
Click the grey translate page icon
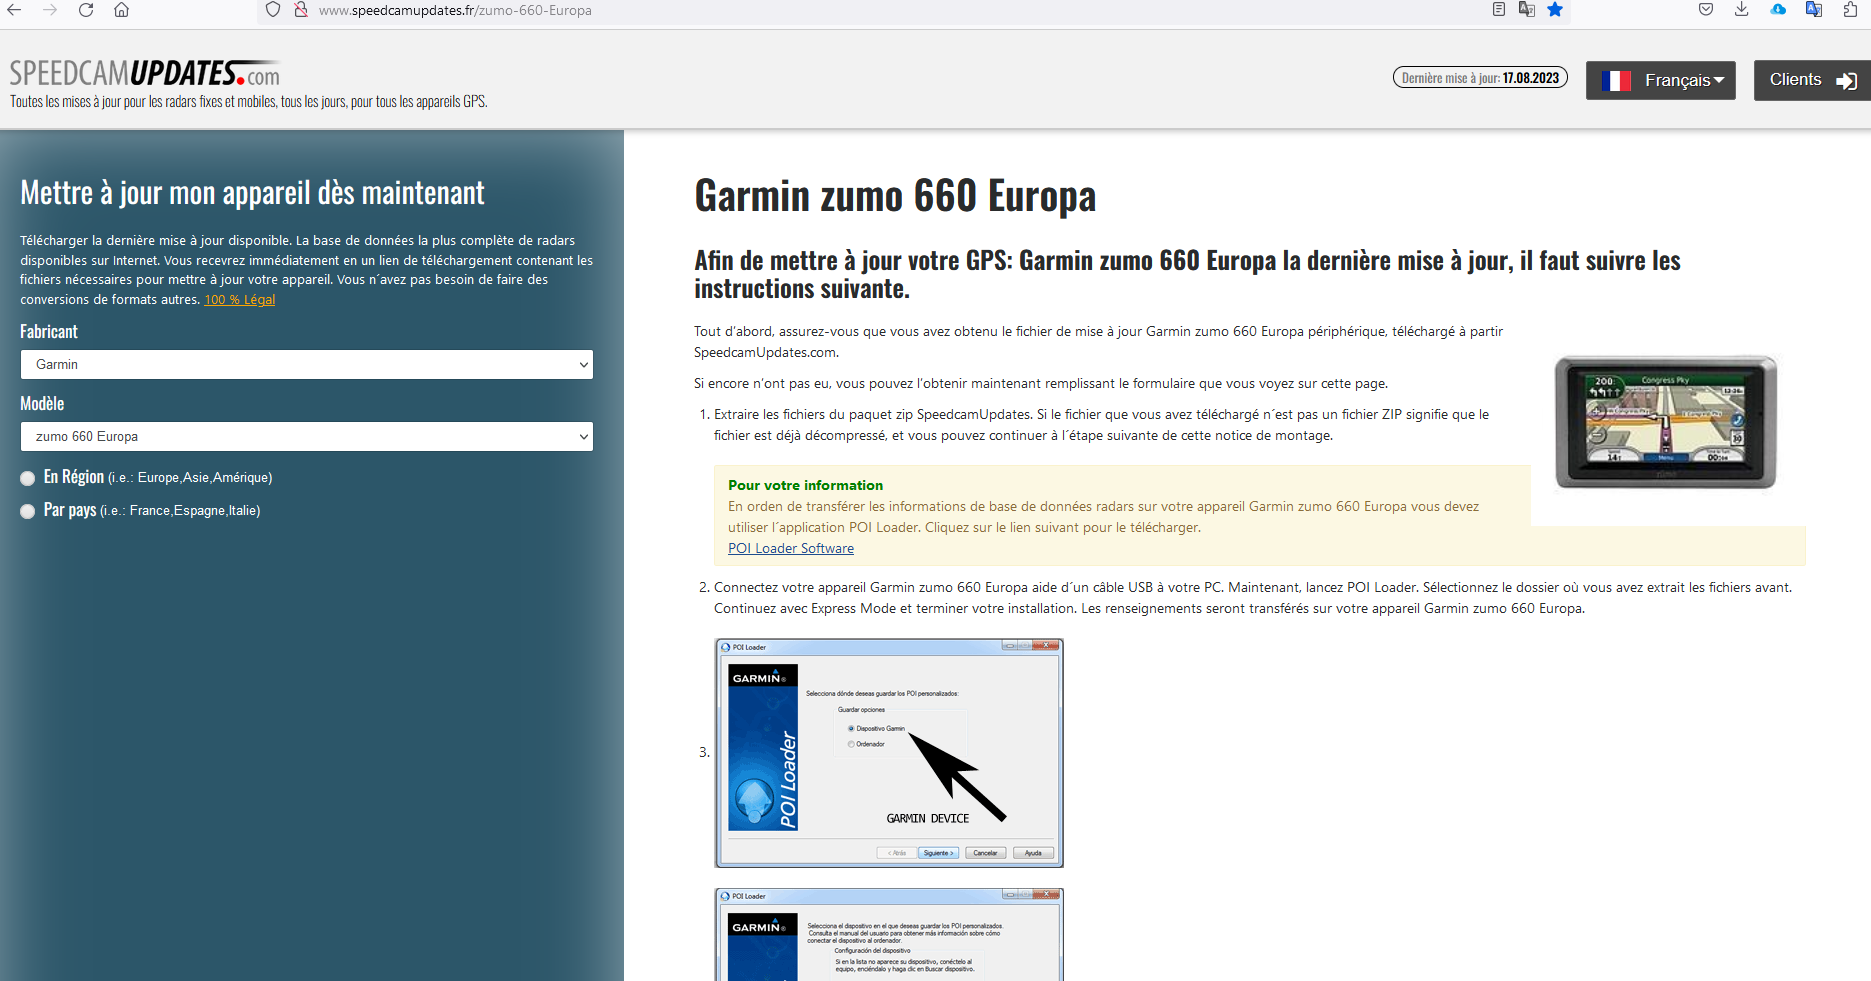(1526, 9)
